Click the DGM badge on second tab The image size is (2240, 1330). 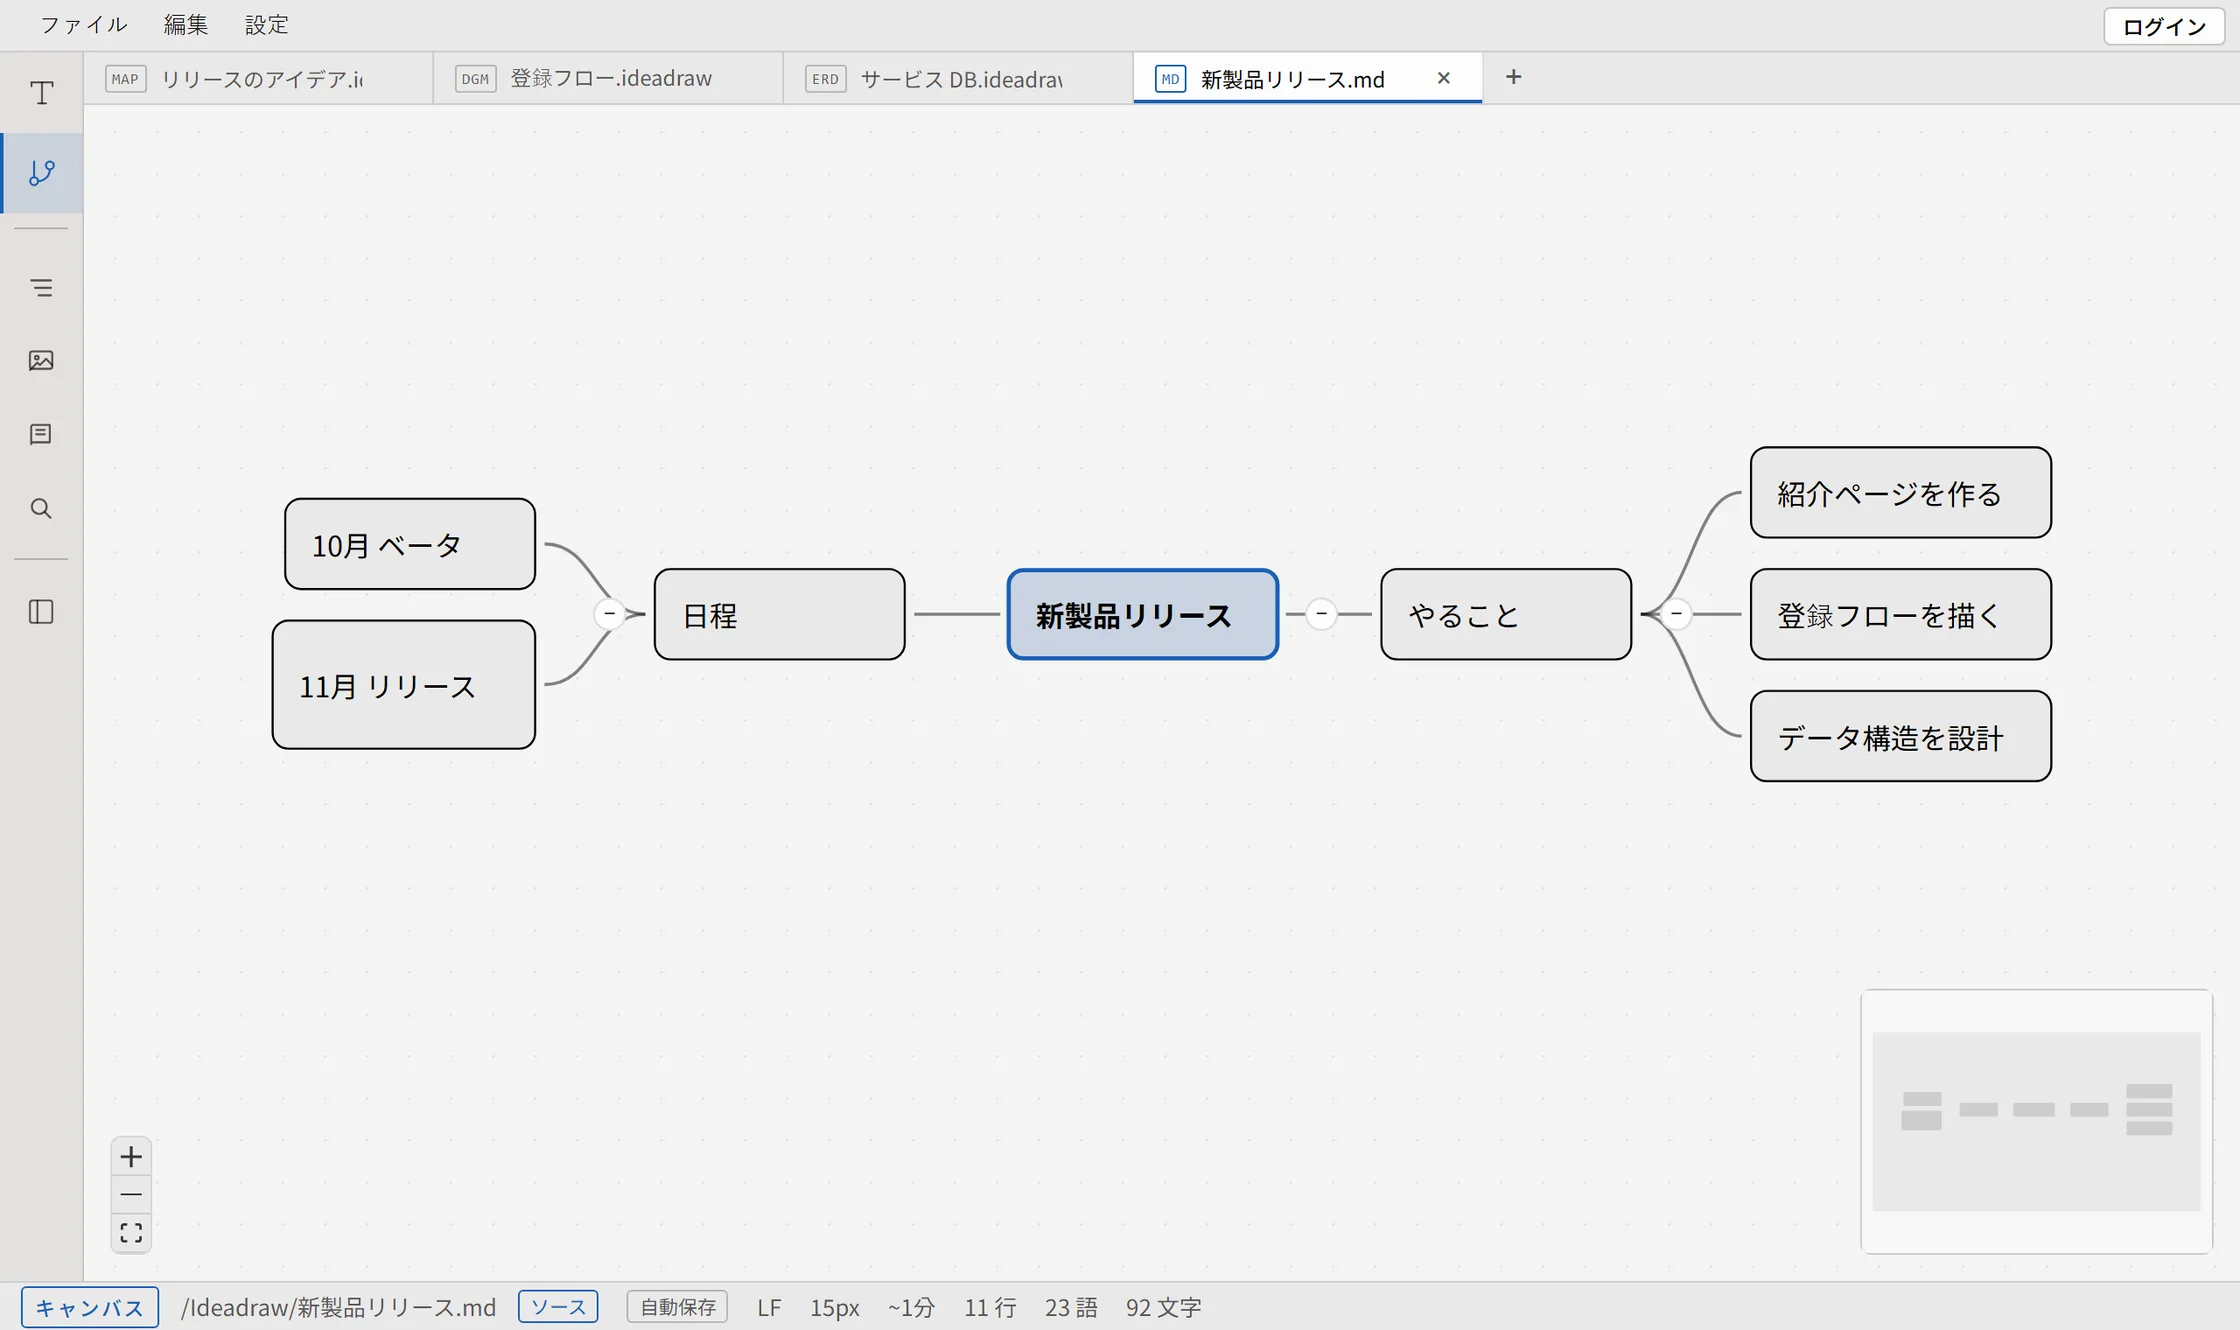(x=475, y=79)
